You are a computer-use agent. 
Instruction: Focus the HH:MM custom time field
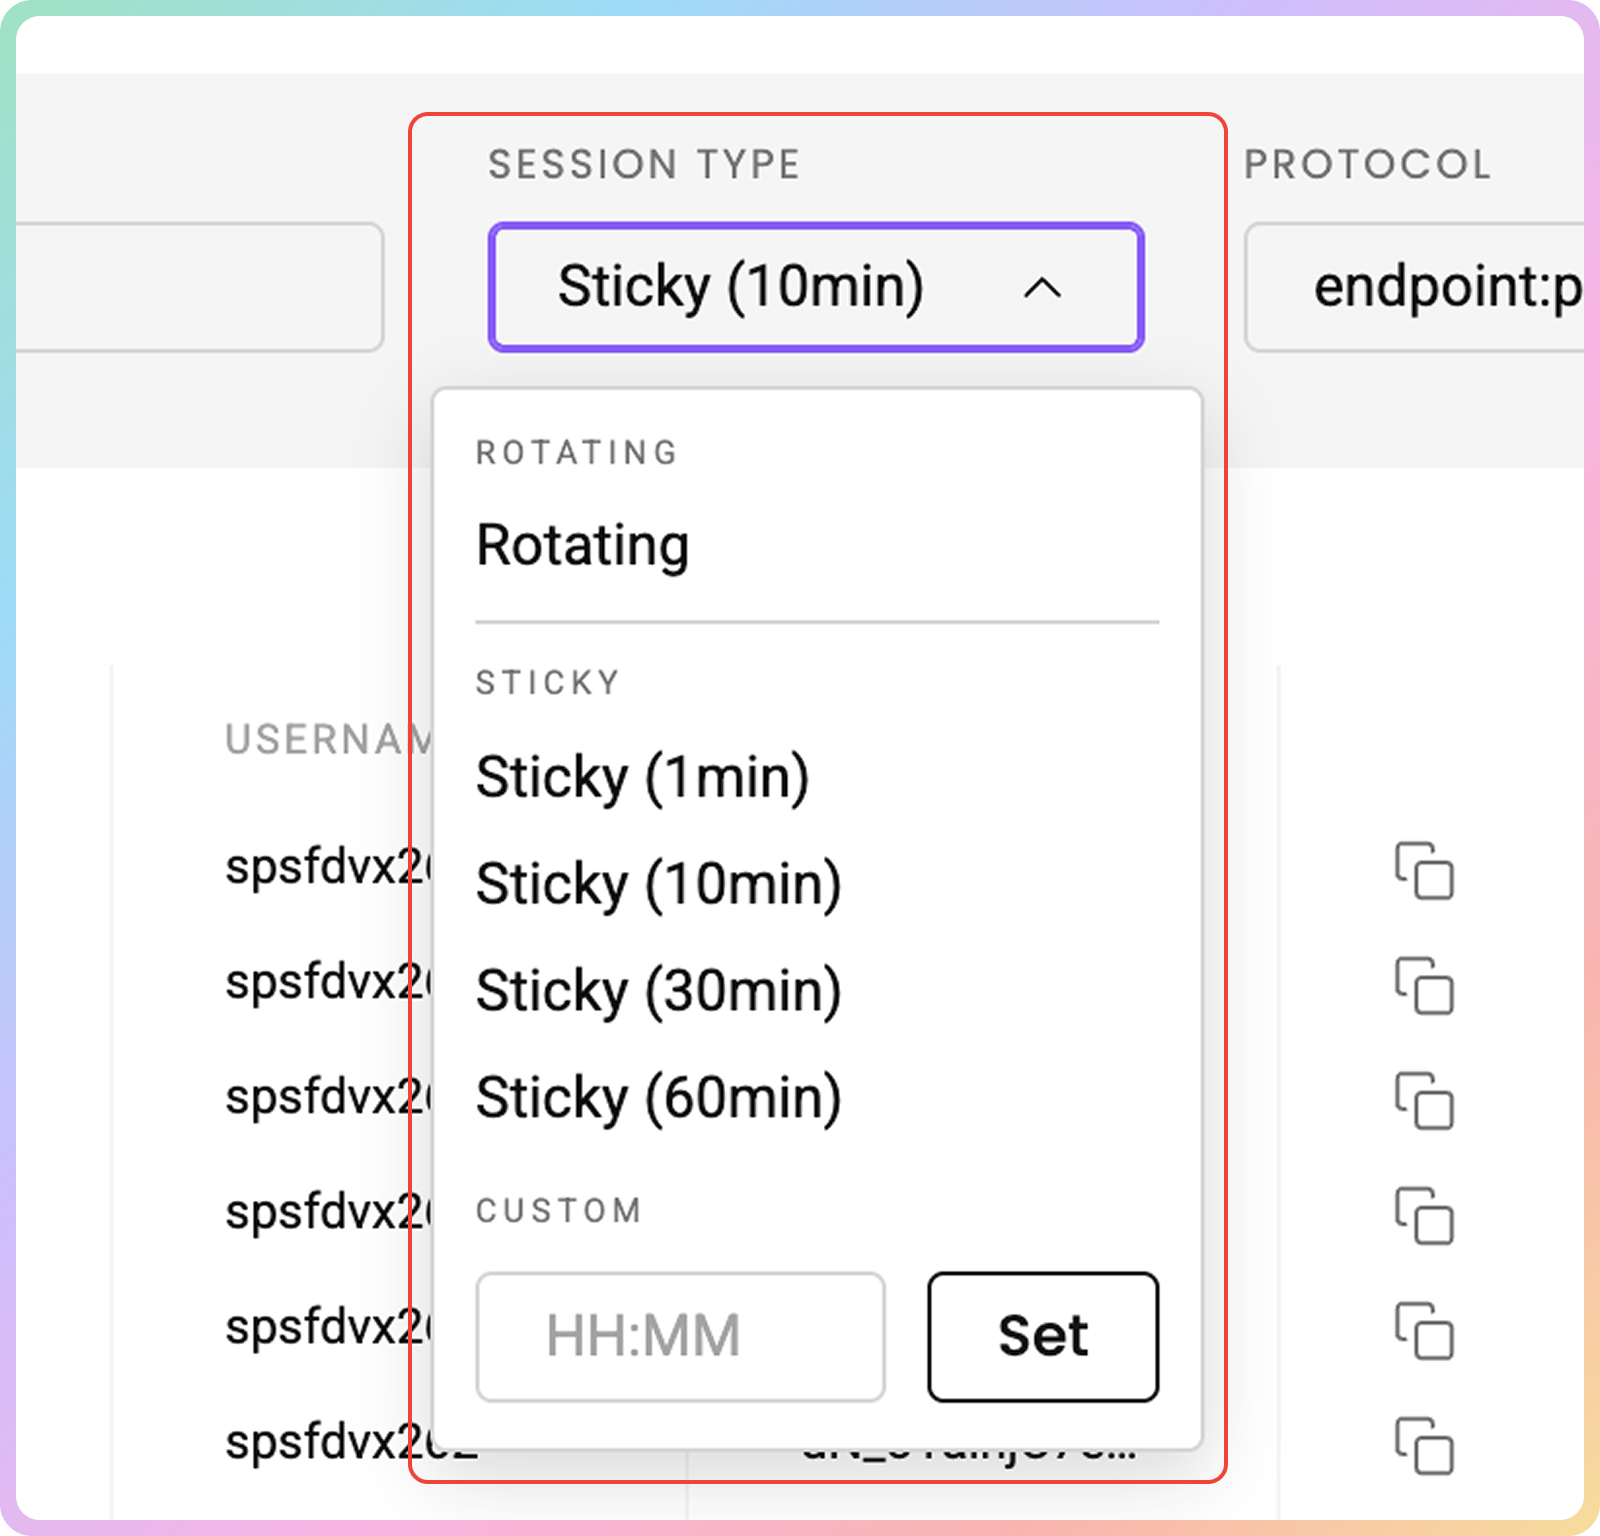click(680, 1337)
